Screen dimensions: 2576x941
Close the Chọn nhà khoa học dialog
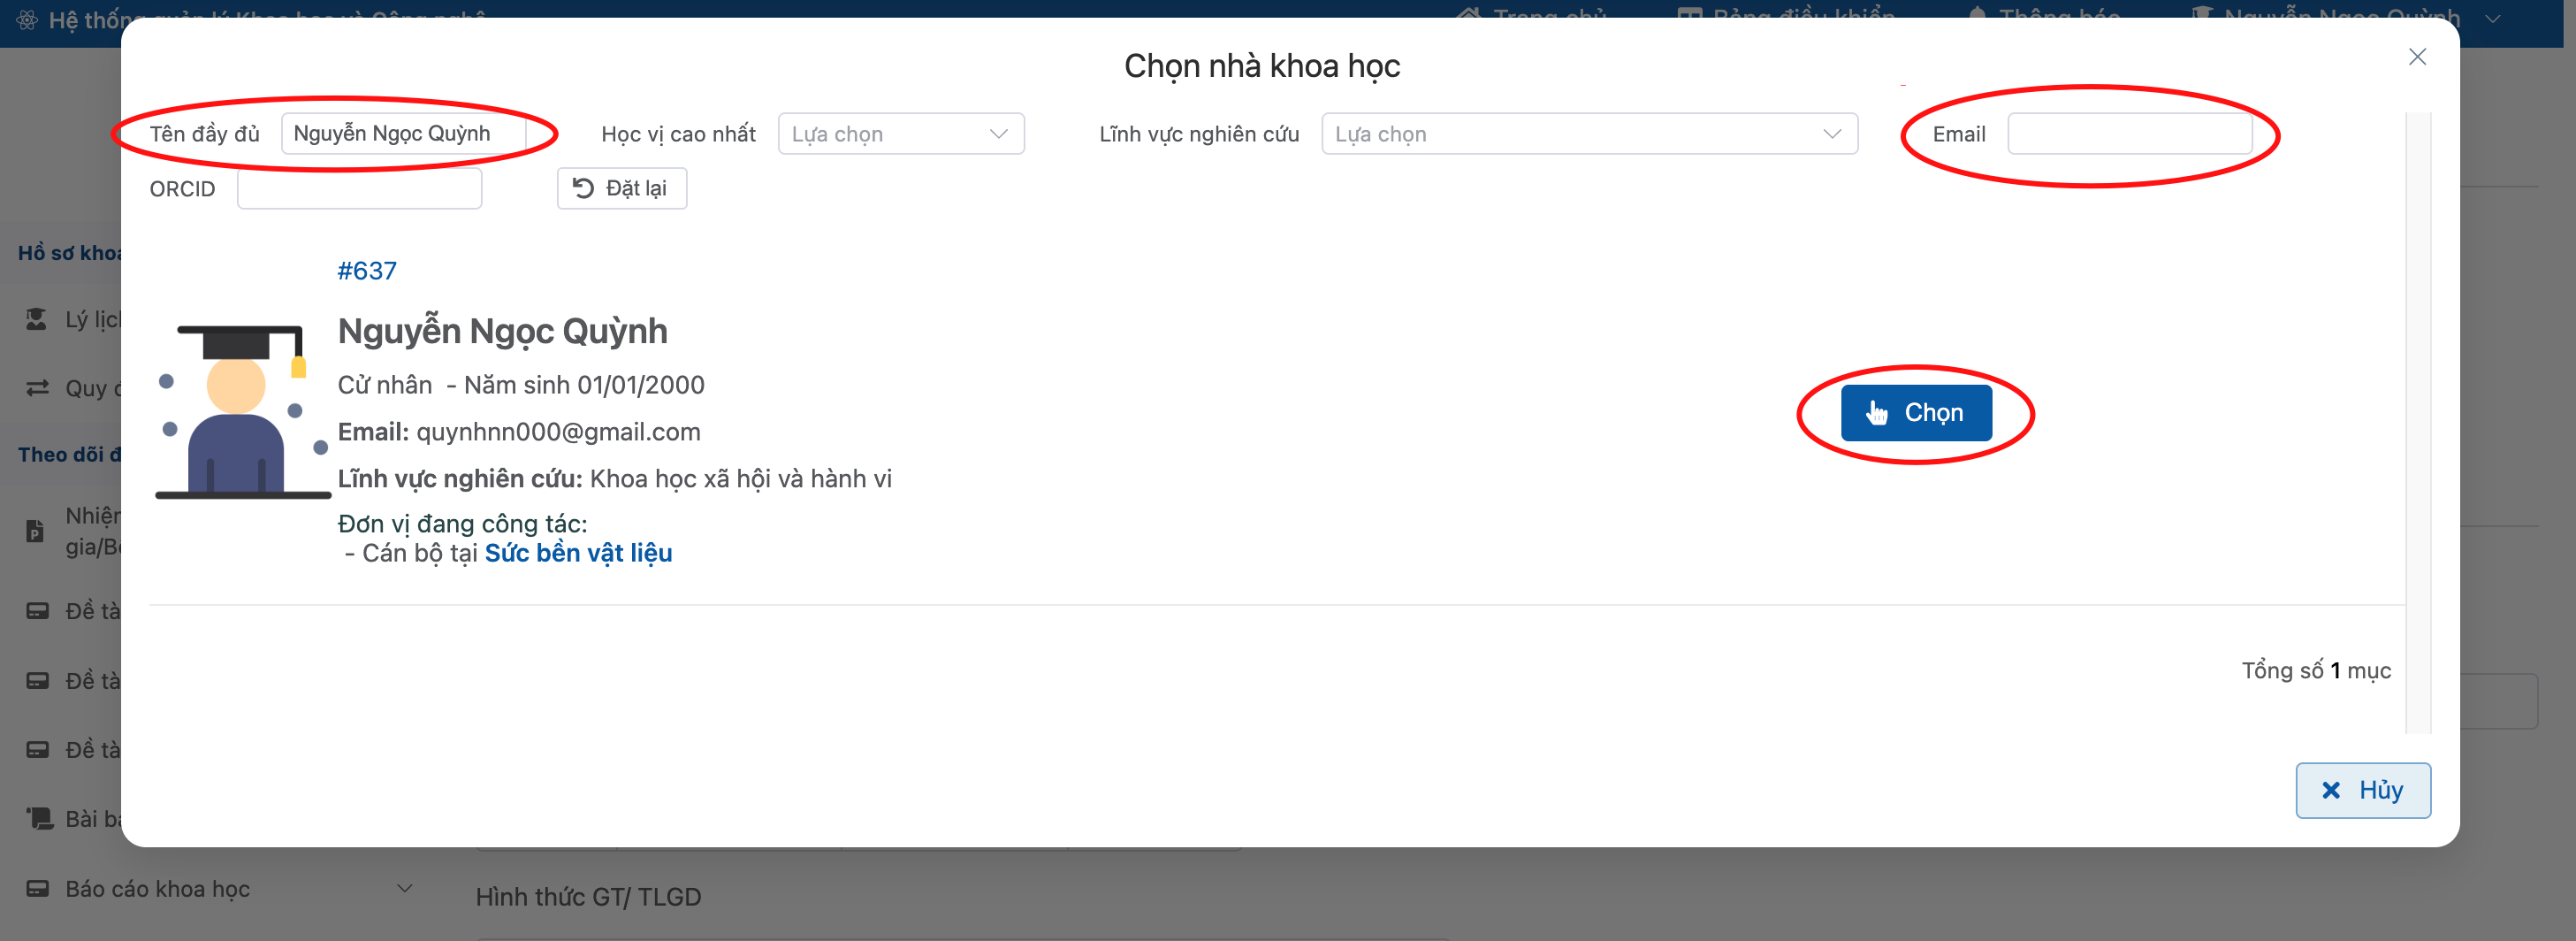[x=2416, y=57]
